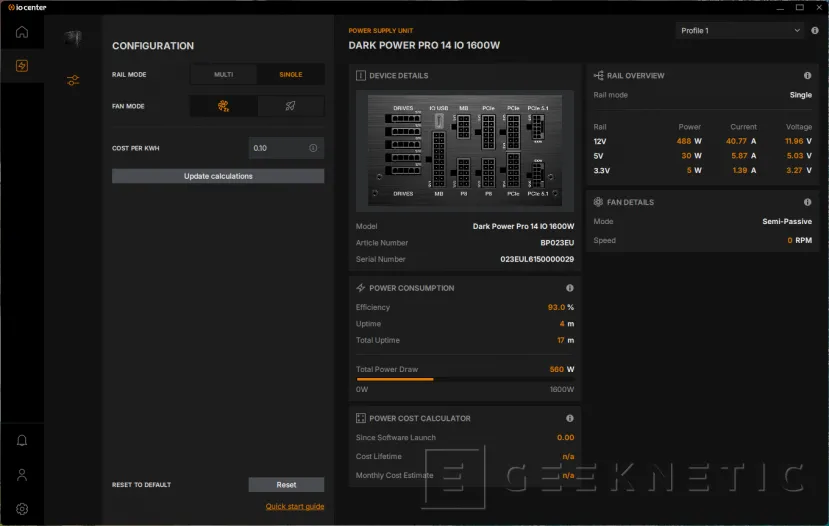Open the Quick start guide link

(294, 506)
